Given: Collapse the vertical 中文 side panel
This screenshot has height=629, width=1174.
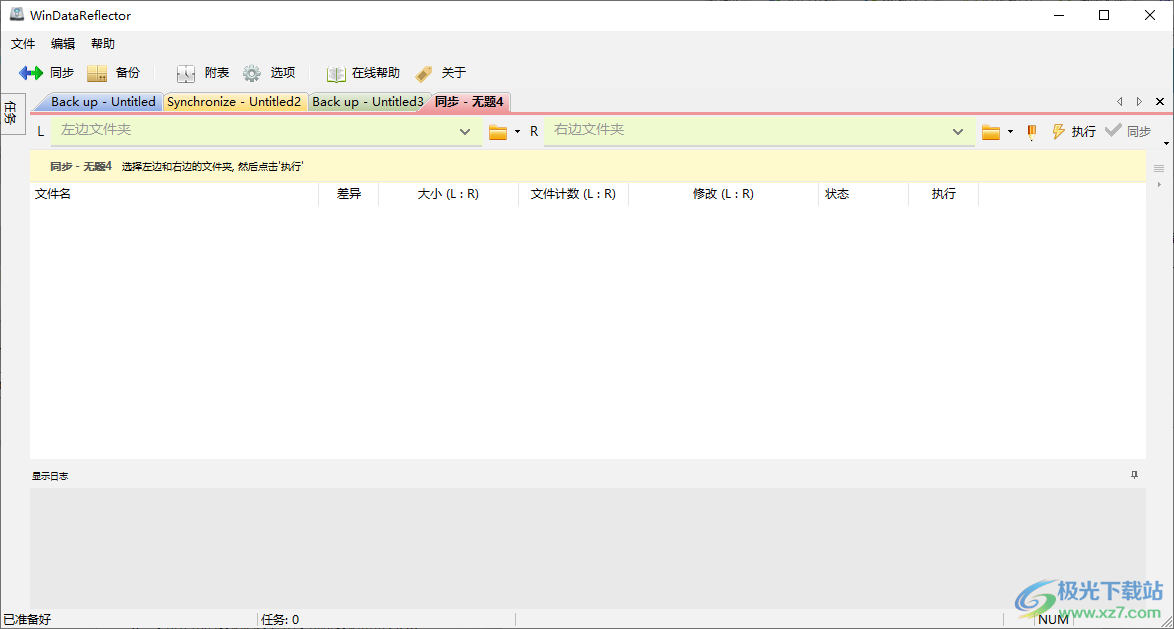Looking at the screenshot, I should tap(13, 113).
